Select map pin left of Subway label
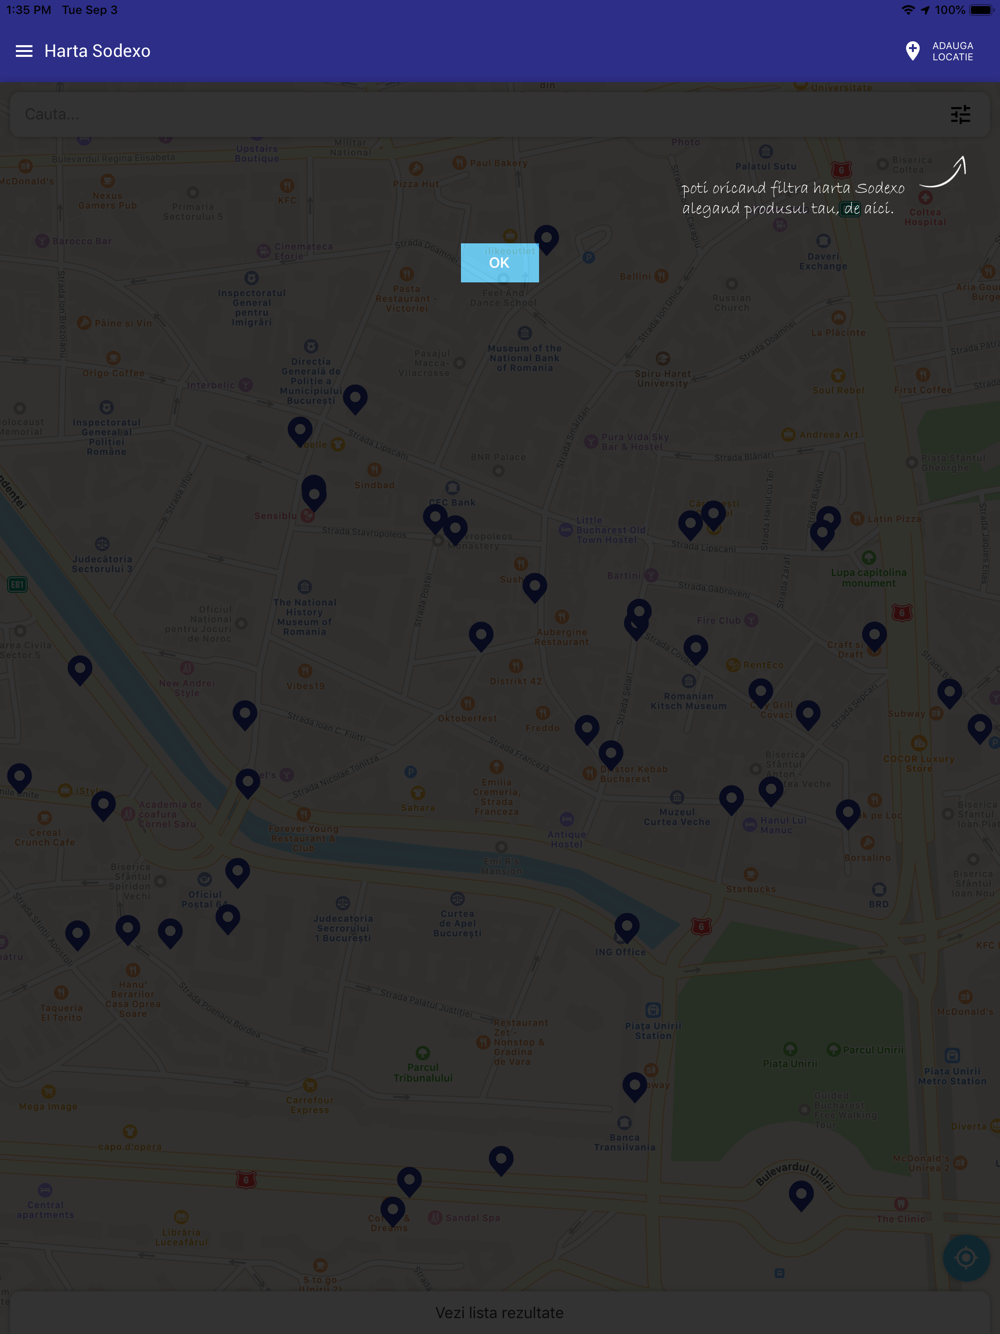1000x1334 pixels. [x=808, y=714]
